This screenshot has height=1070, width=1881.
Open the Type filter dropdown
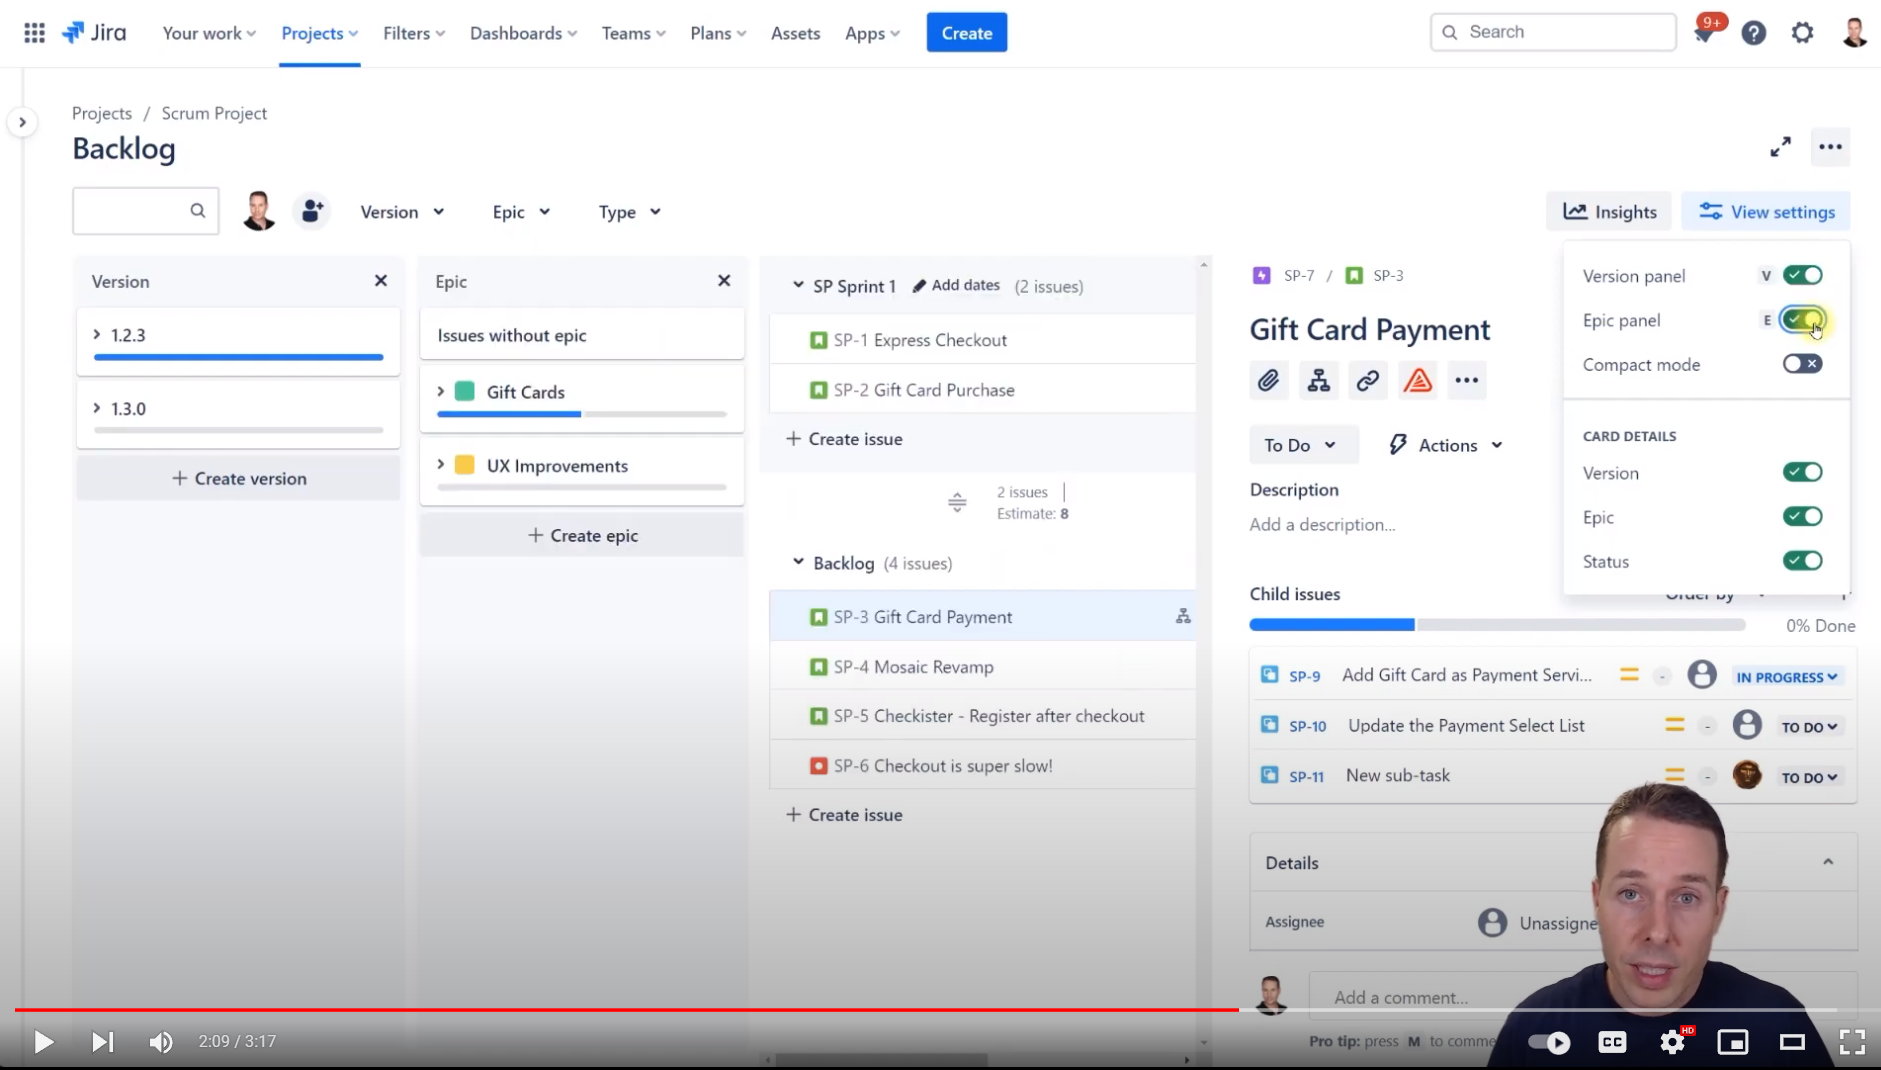(629, 212)
